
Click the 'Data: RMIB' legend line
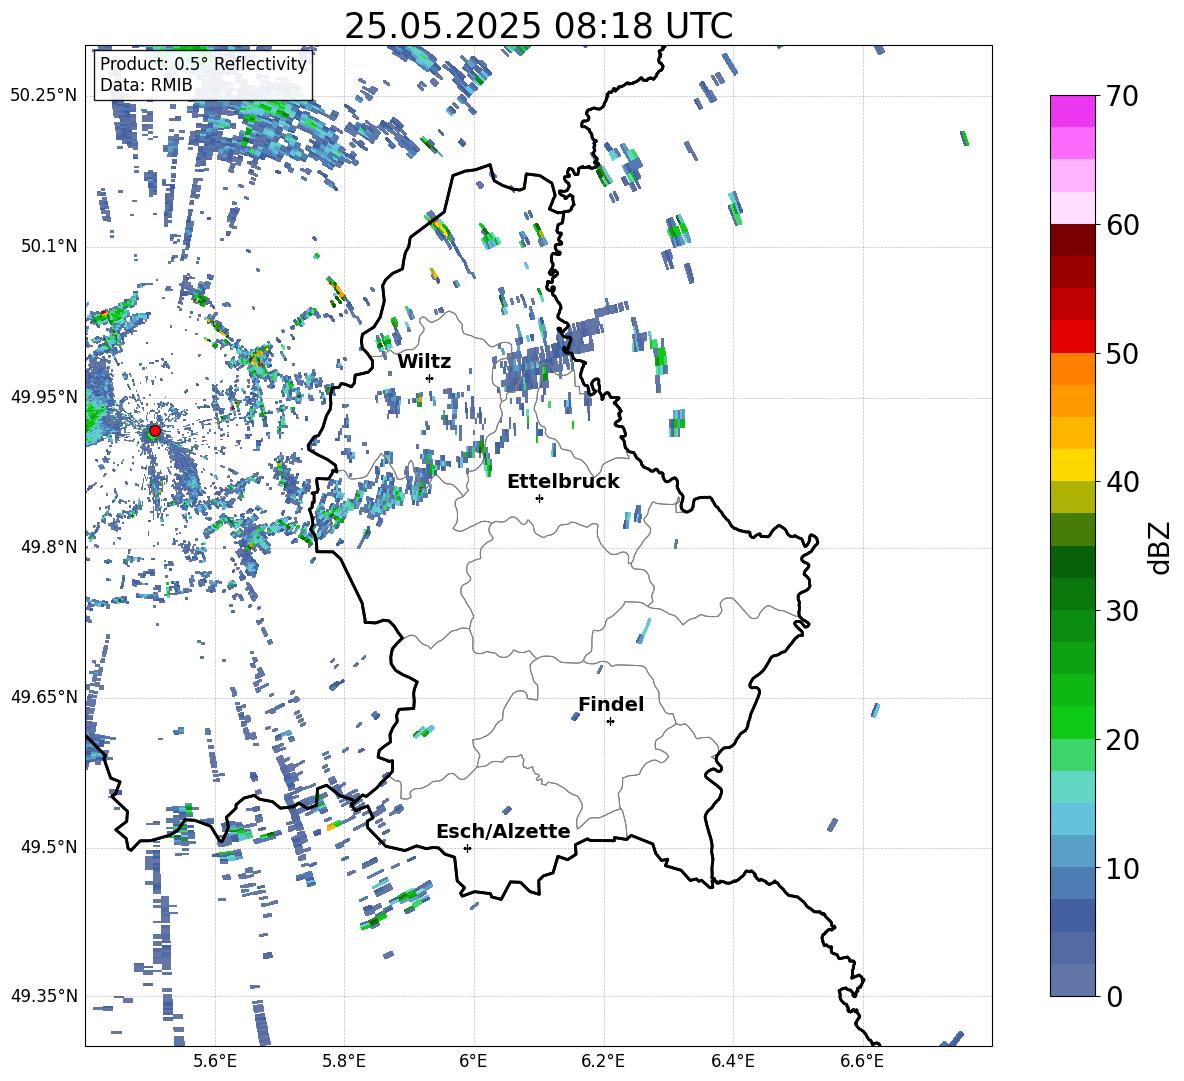click(146, 85)
